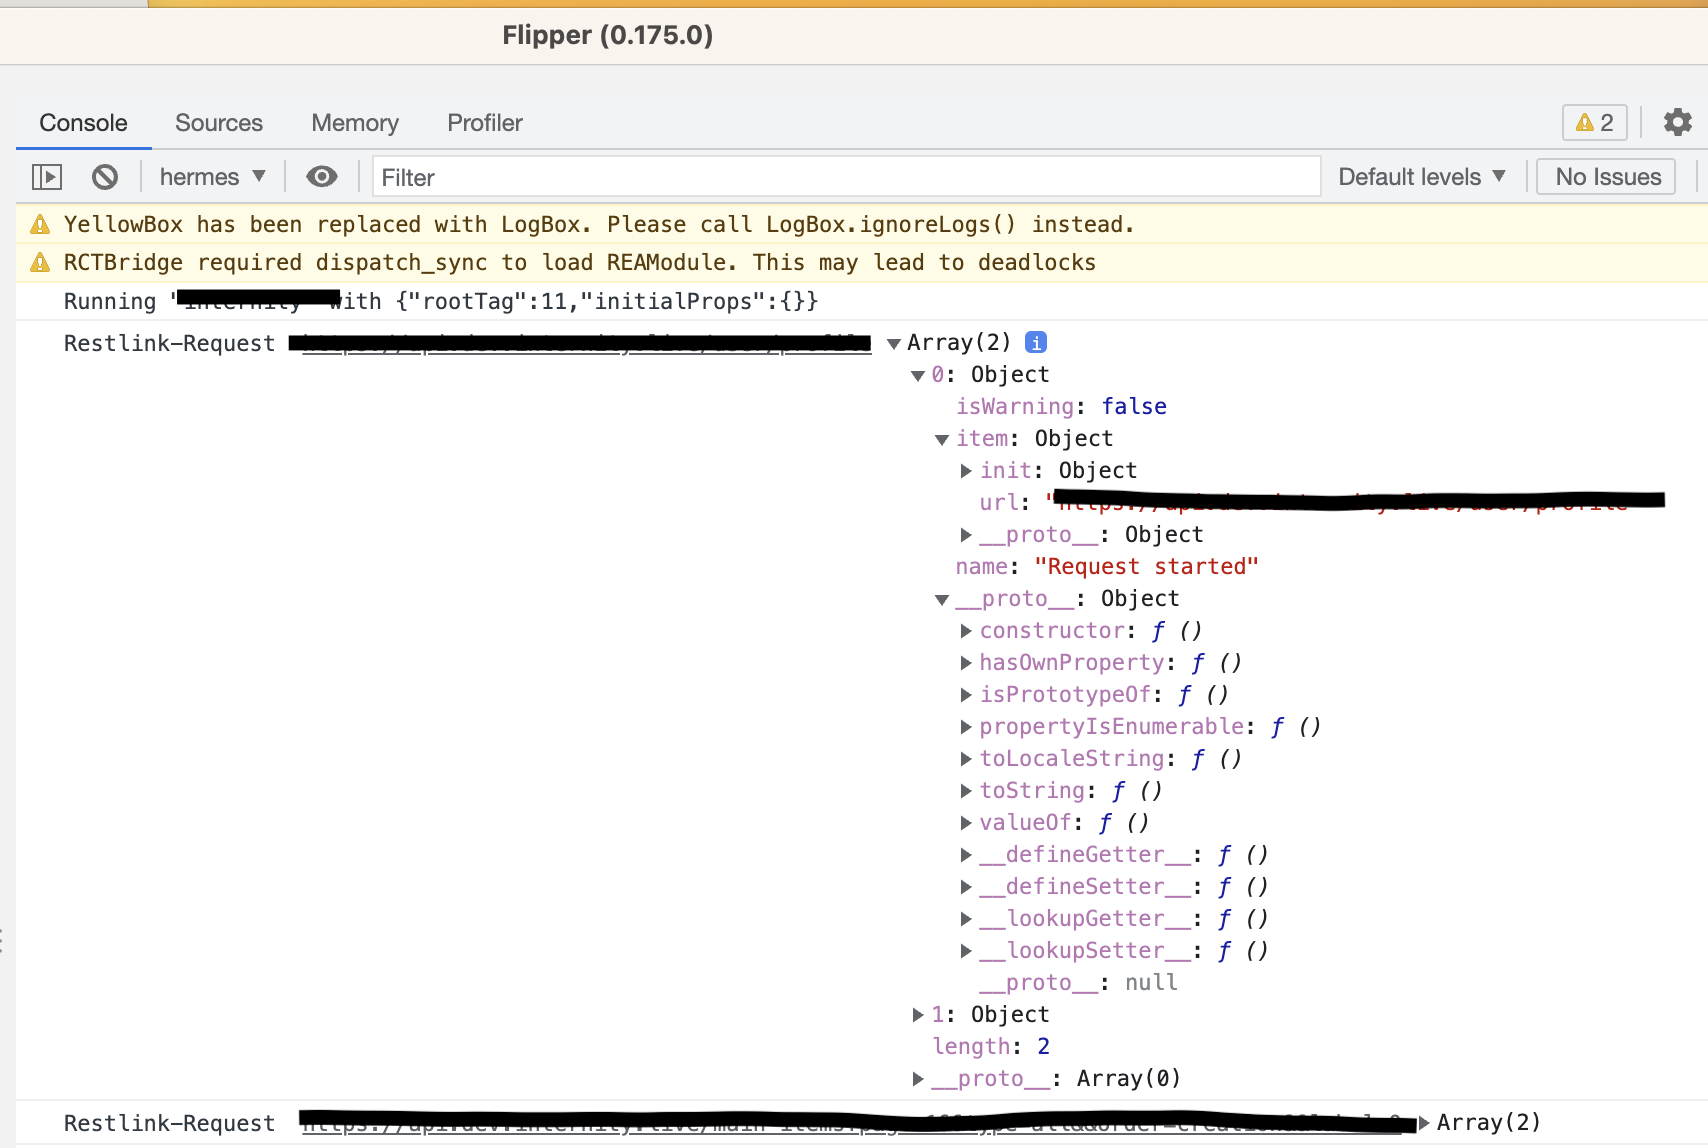1708x1148 pixels.
Task: Click inside the Filter input field
Action: click(x=700, y=177)
